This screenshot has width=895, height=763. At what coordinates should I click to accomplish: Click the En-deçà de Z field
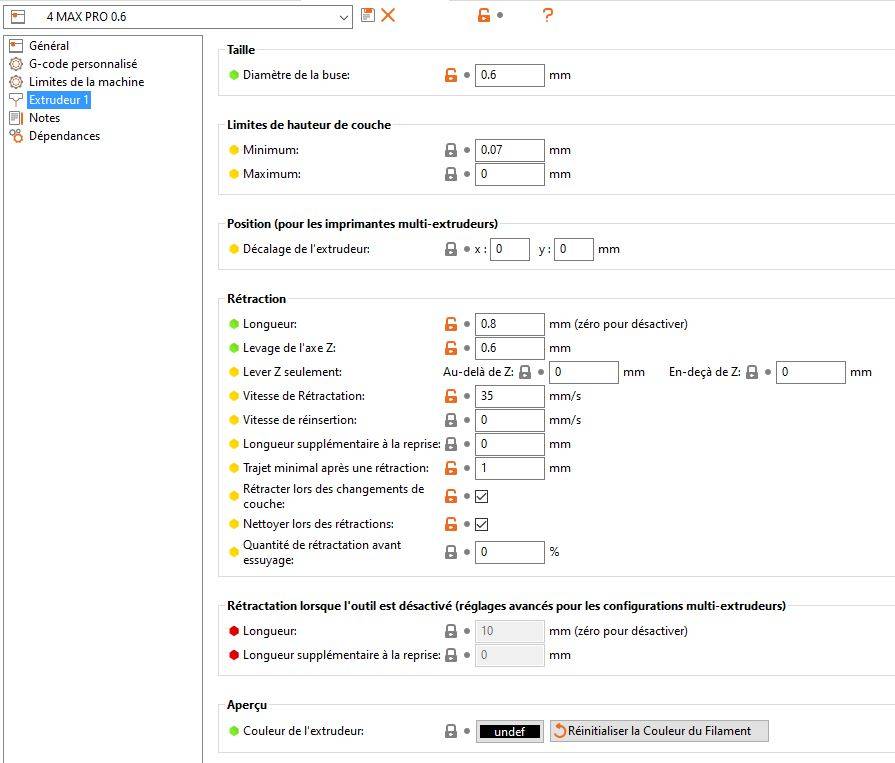point(811,372)
